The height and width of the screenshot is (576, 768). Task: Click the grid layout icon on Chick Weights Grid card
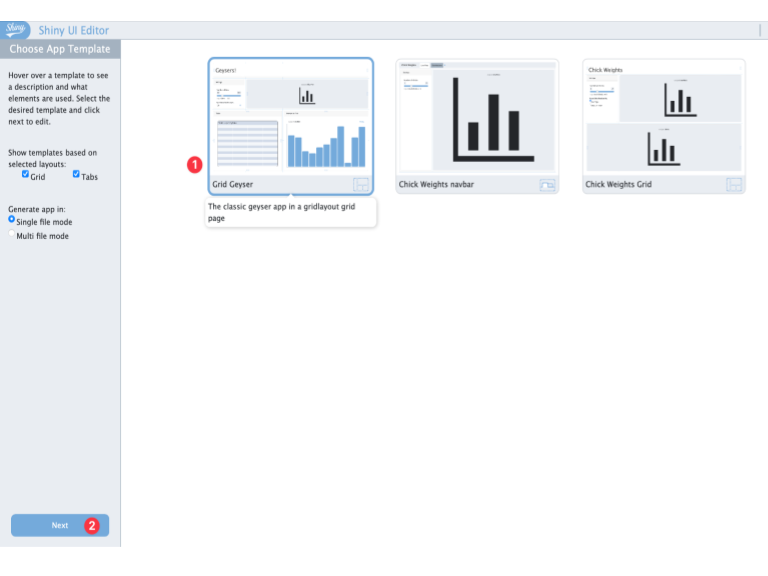click(734, 184)
